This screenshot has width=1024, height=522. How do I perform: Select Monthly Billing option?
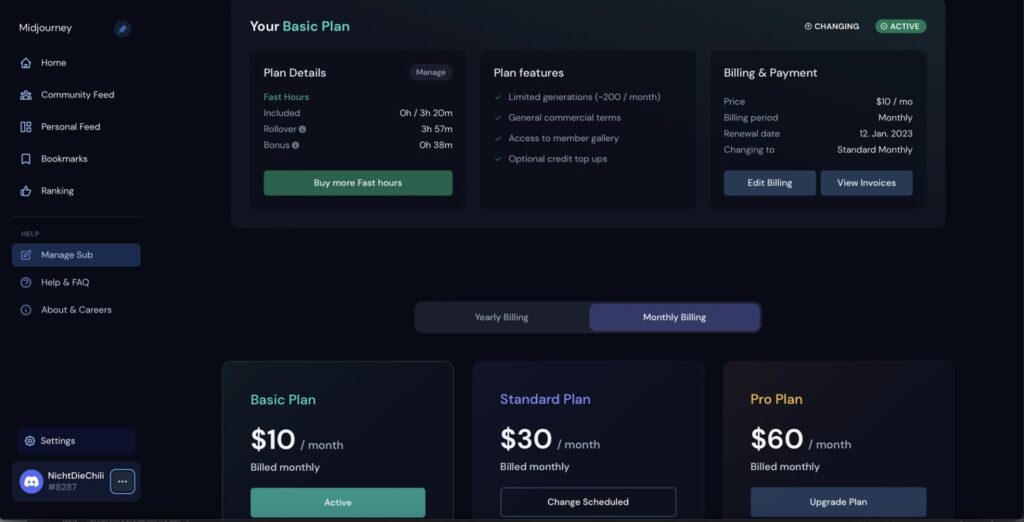pos(675,318)
